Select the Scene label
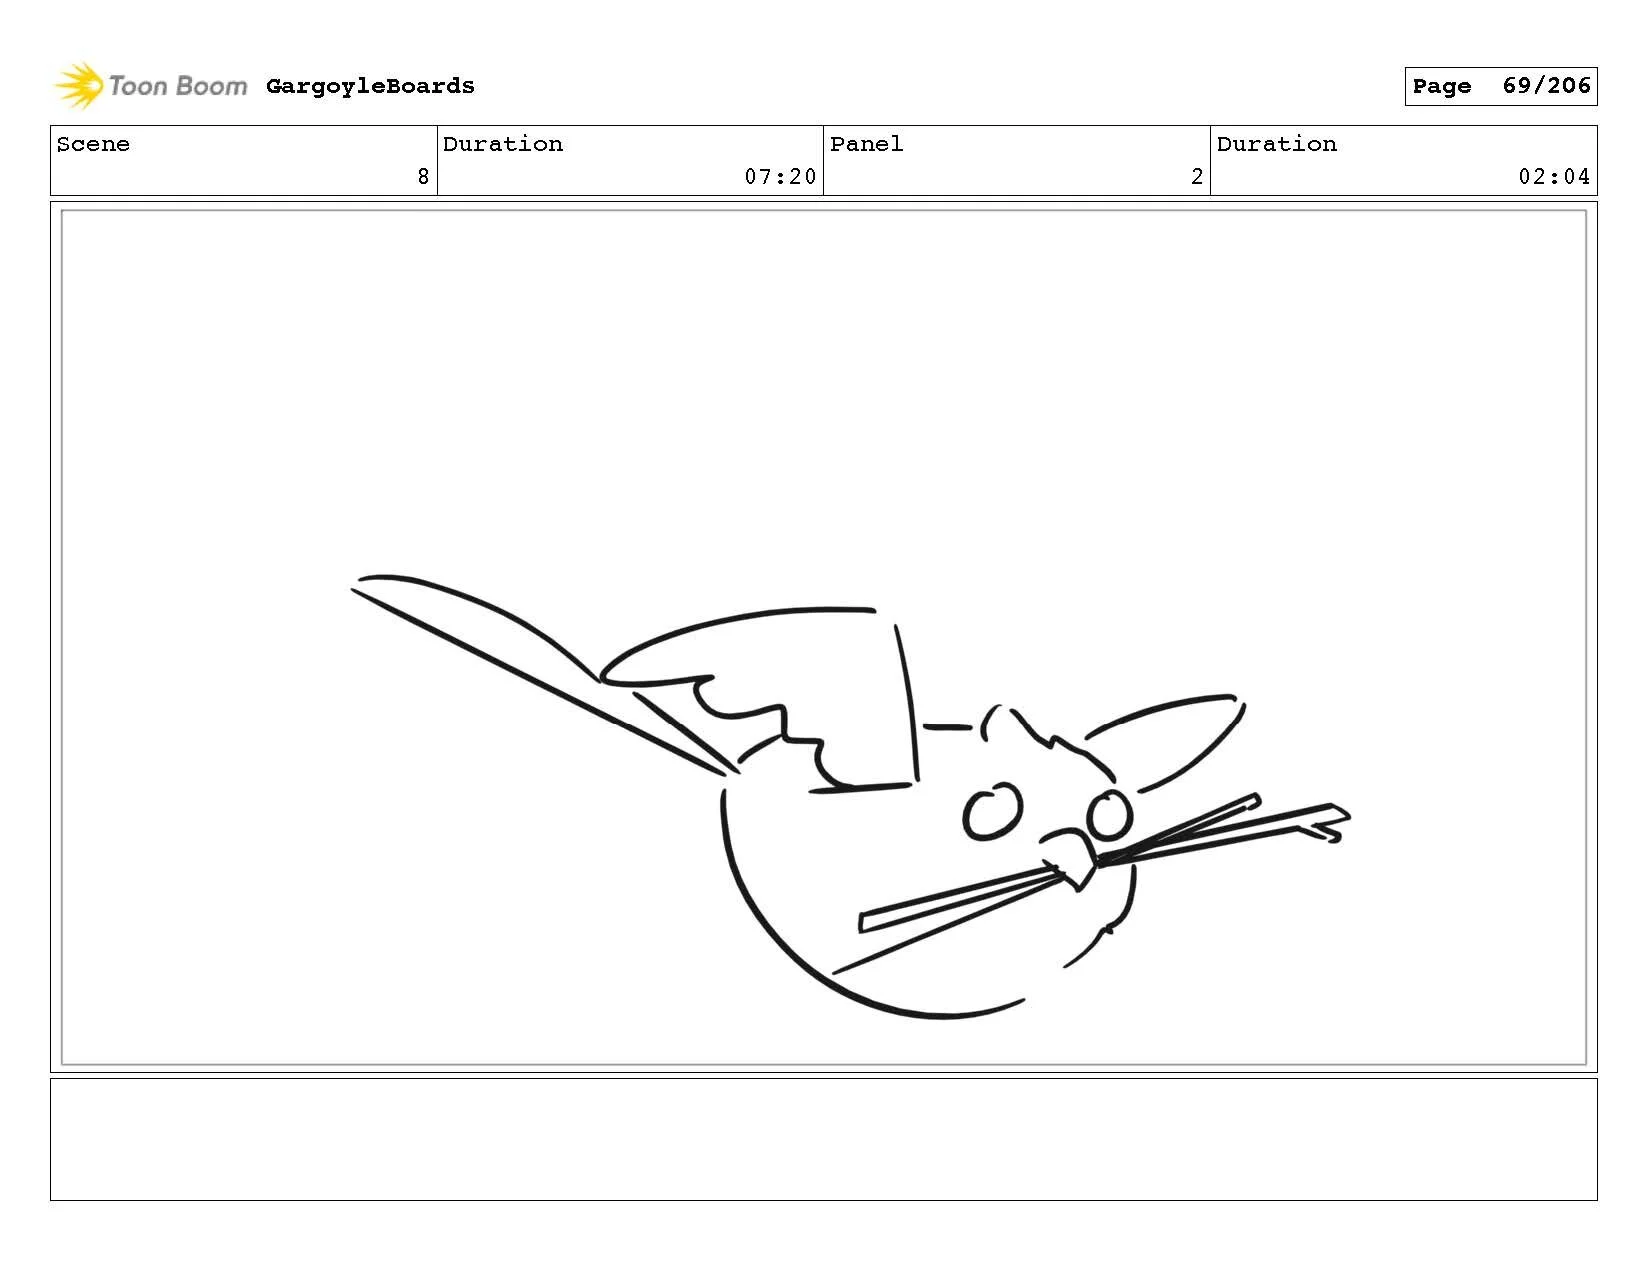The height and width of the screenshot is (1276, 1648). pos(93,144)
